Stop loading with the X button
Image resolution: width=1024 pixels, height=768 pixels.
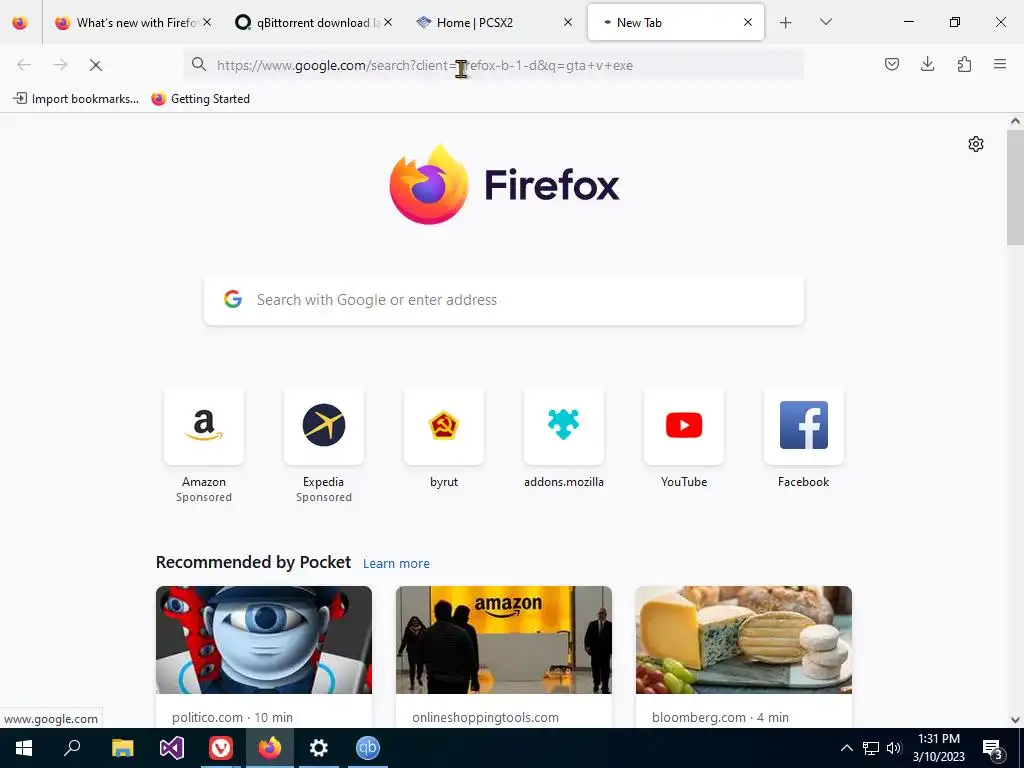coord(95,65)
